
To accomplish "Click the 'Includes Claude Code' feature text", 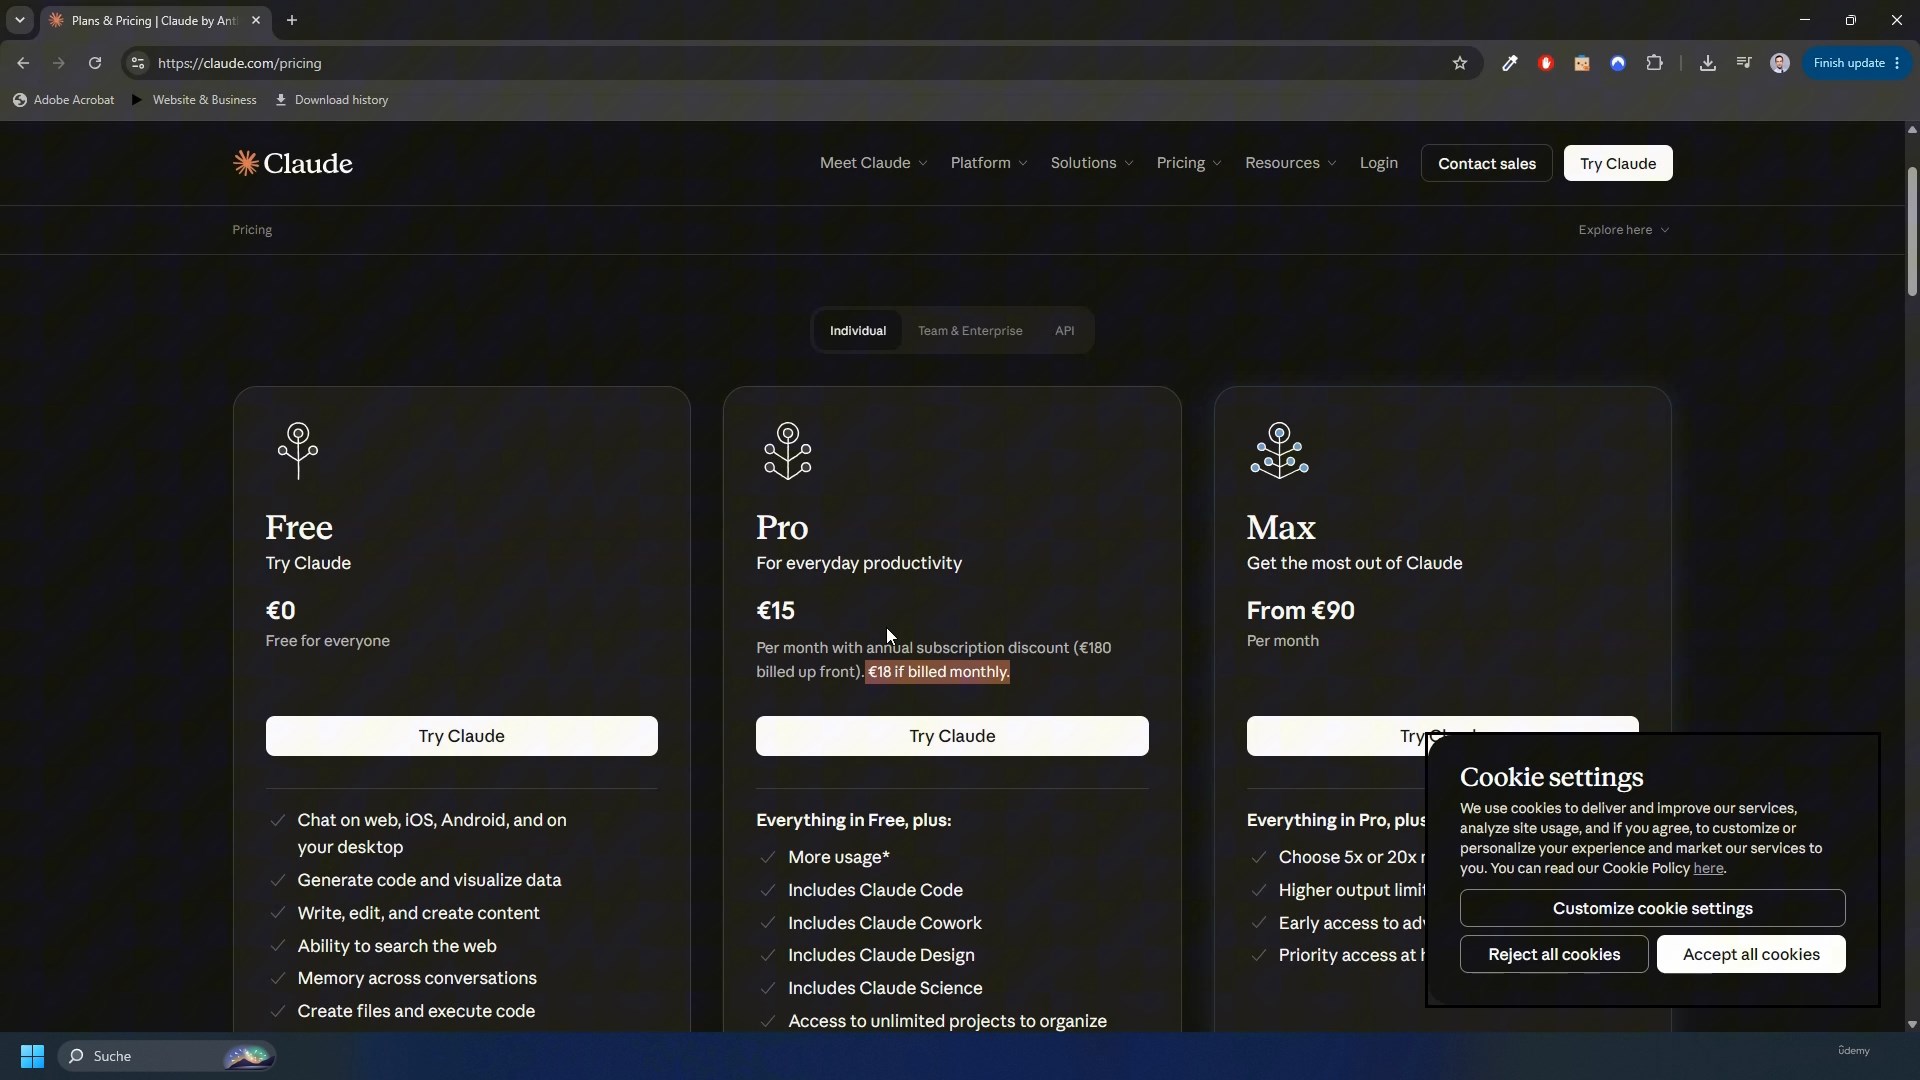I will [x=875, y=890].
